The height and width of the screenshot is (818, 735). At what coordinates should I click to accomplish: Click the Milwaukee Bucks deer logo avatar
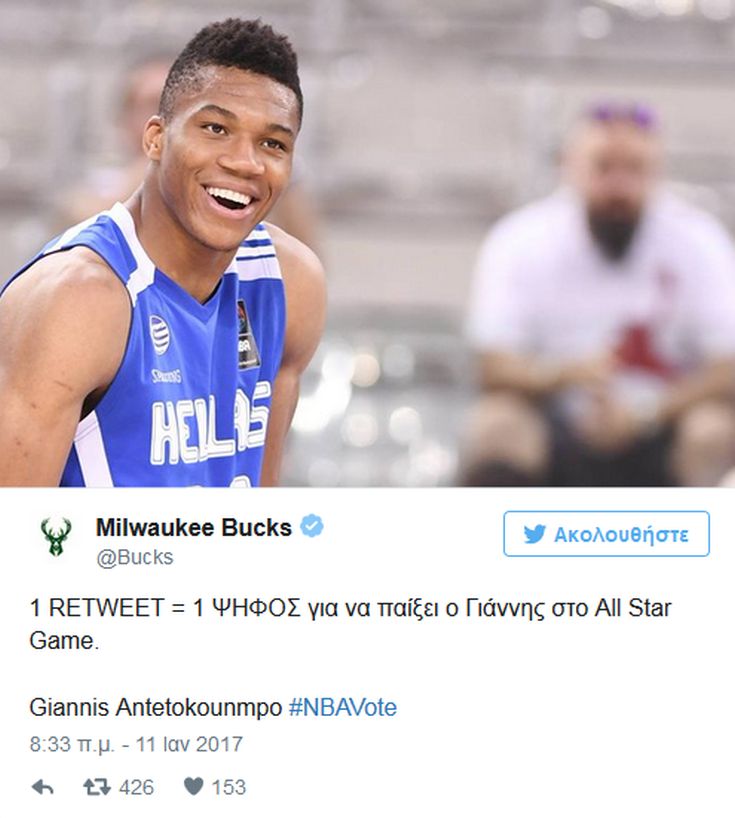tap(56, 536)
